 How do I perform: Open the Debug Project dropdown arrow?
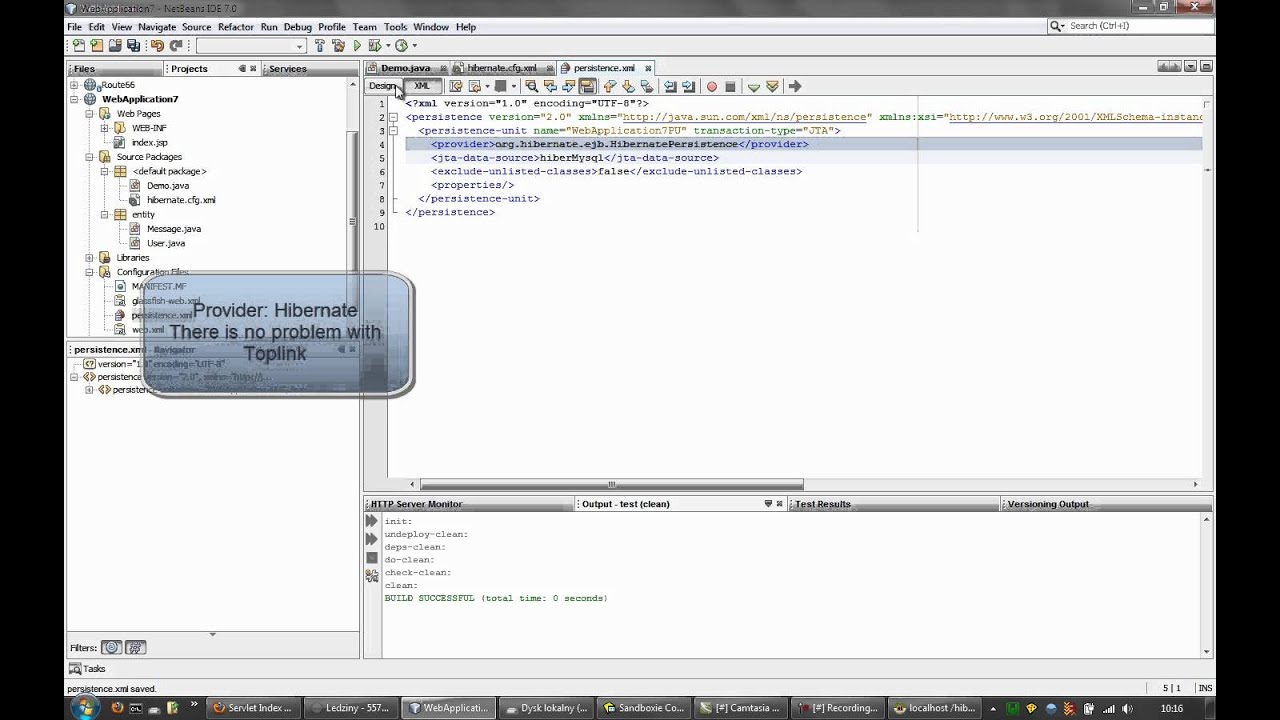coord(388,46)
